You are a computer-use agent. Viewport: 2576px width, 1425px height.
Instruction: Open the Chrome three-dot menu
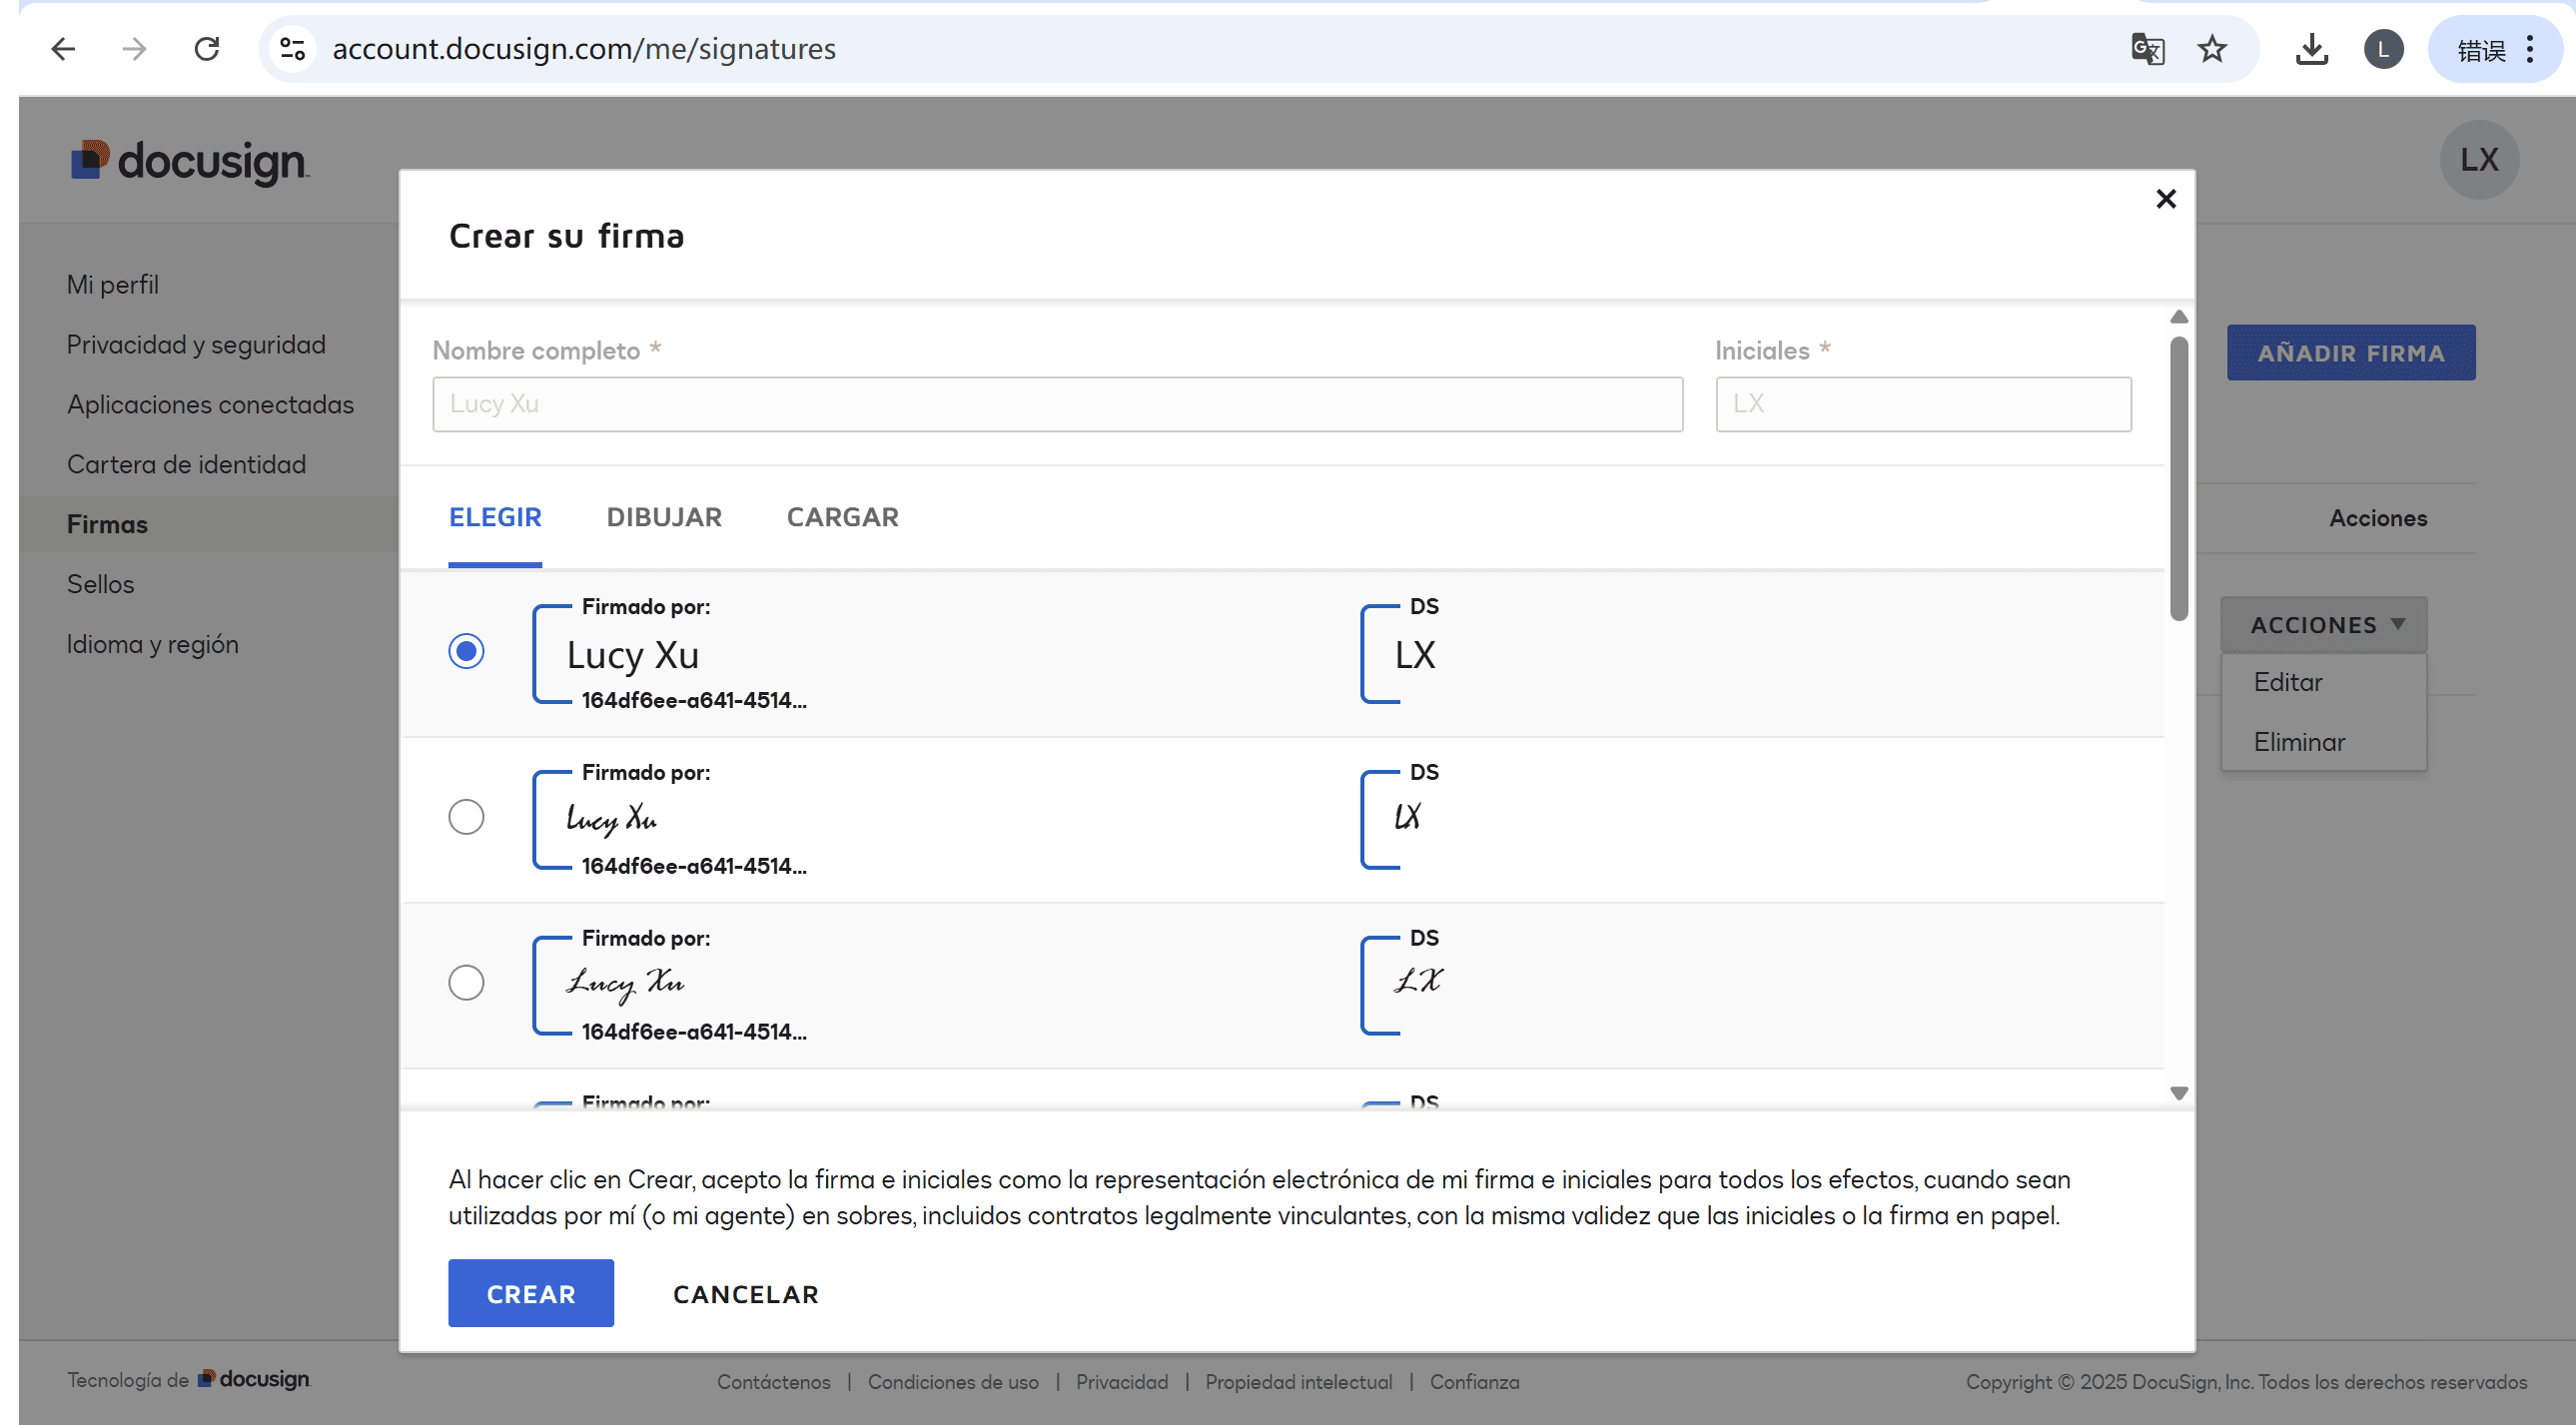click(x=2530, y=49)
